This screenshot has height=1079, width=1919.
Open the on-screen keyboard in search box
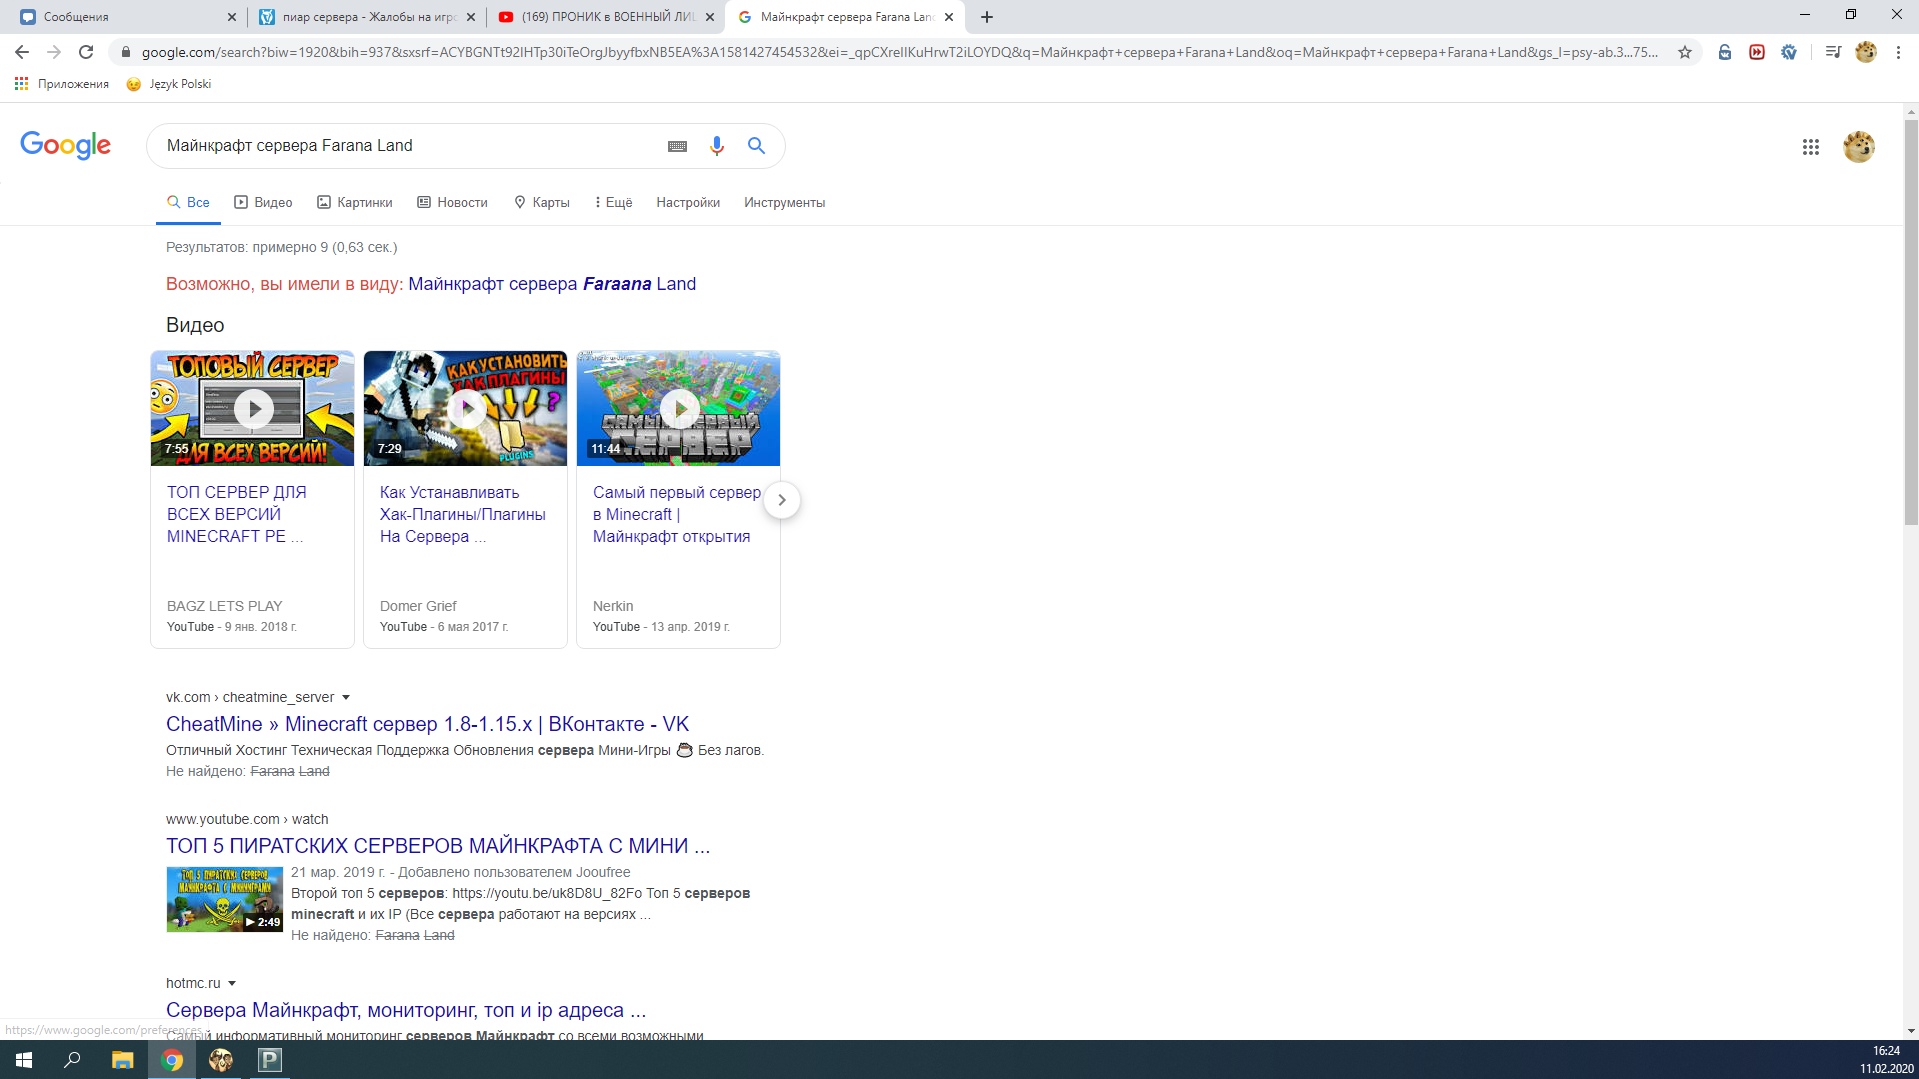coord(677,146)
